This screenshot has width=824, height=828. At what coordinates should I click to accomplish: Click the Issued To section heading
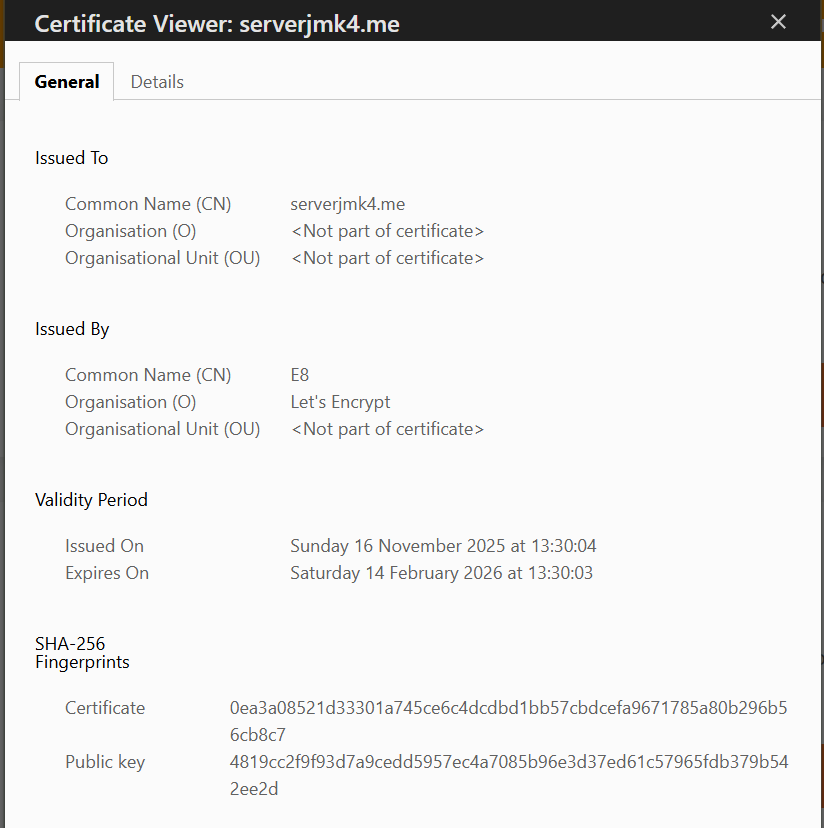tap(71, 157)
